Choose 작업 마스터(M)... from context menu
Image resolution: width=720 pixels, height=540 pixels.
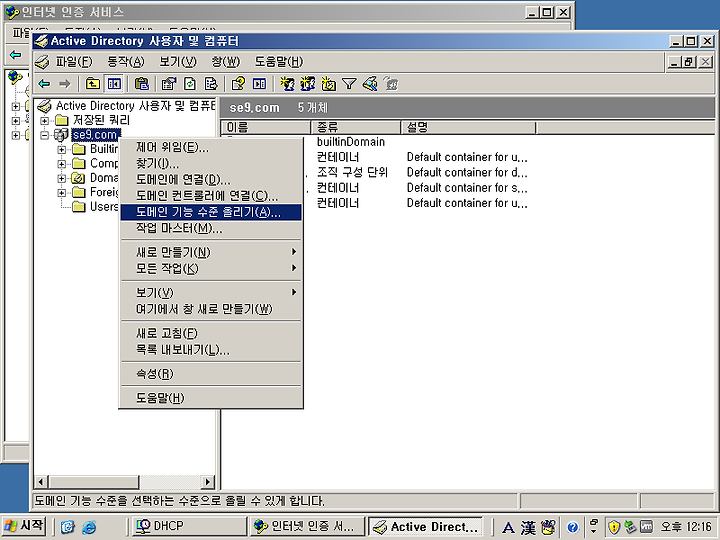[211, 228]
